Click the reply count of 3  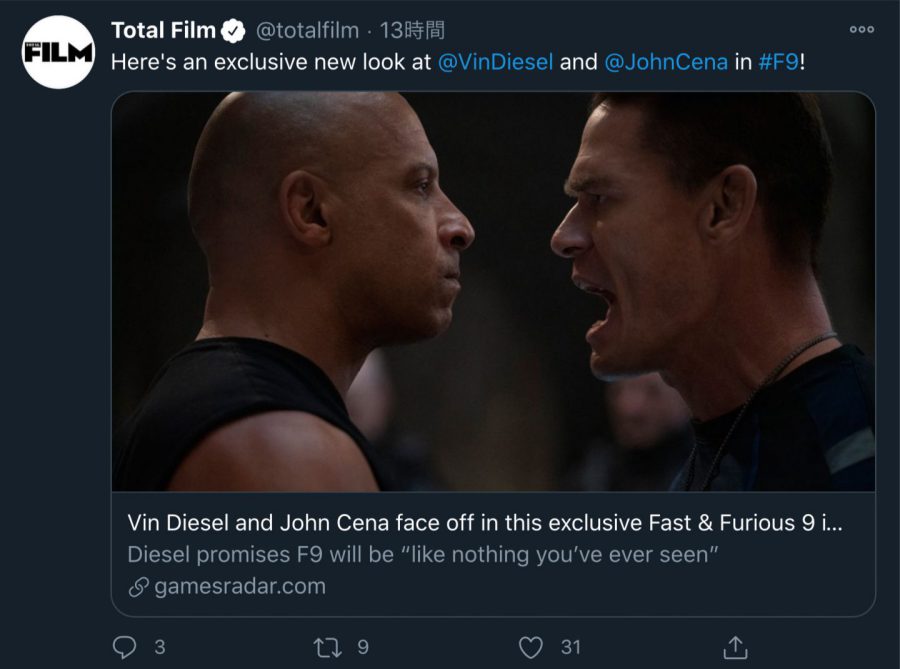point(160,647)
